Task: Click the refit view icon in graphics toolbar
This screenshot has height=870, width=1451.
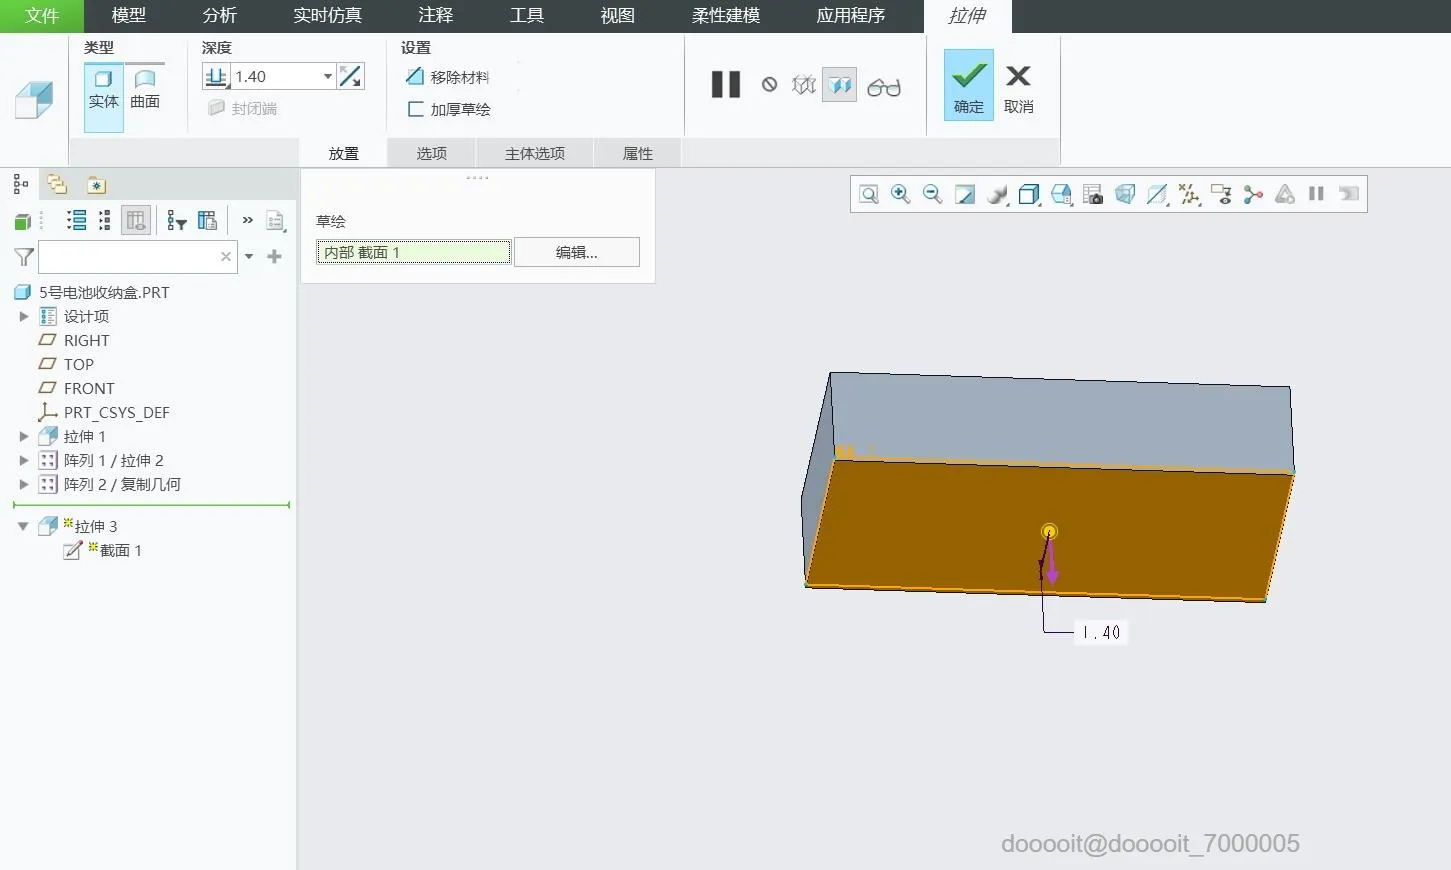Action: (868, 194)
